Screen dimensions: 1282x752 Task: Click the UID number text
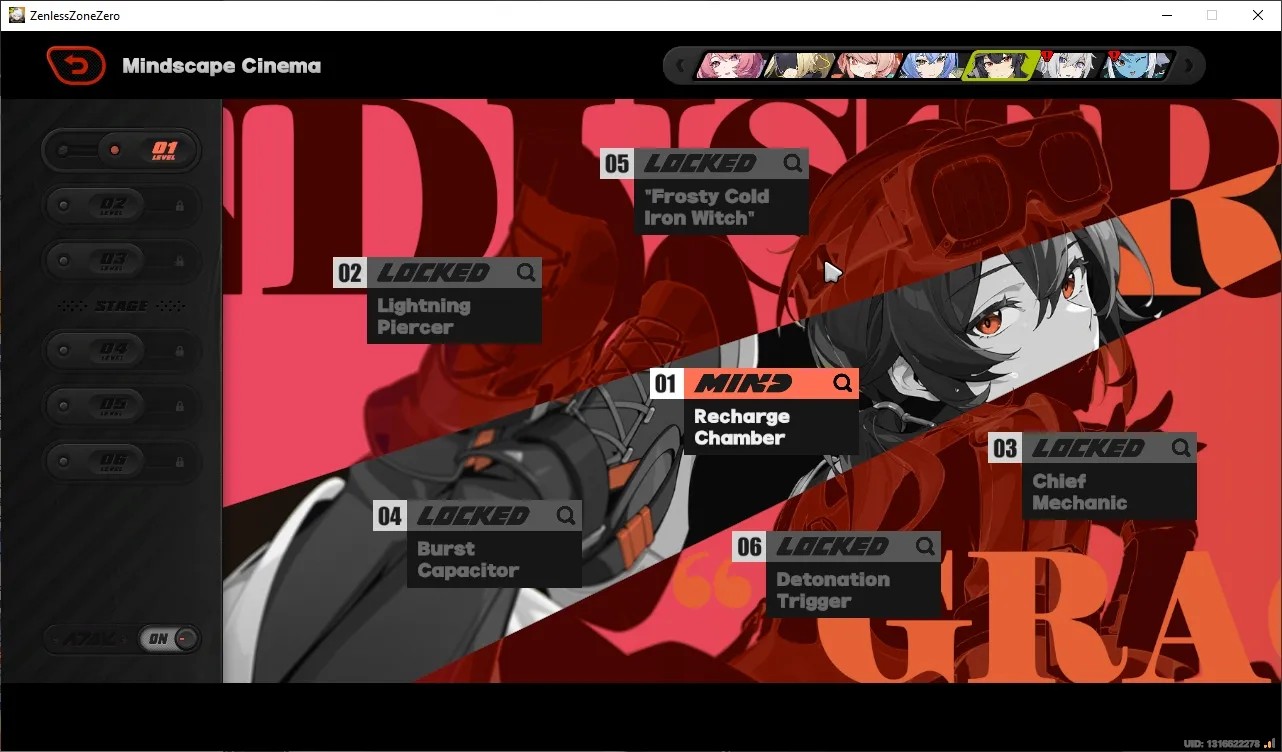(1221, 743)
